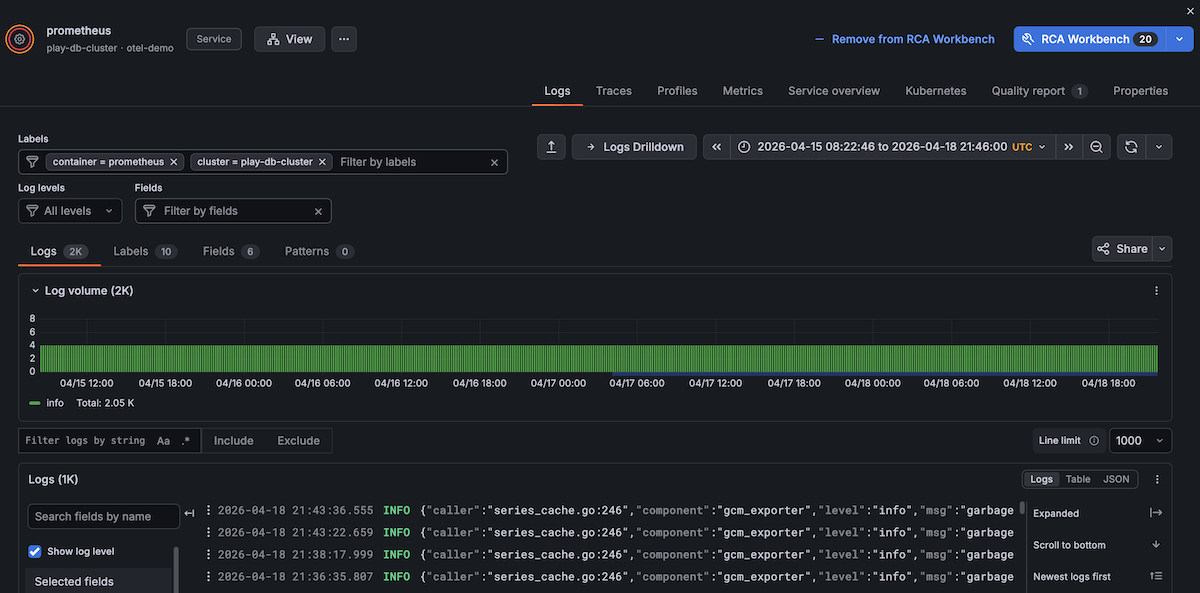Image resolution: width=1200 pixels, height=593 pixels.
Task: Click the Exclude button
Action: pyautogui.click(x=299, y=441)
